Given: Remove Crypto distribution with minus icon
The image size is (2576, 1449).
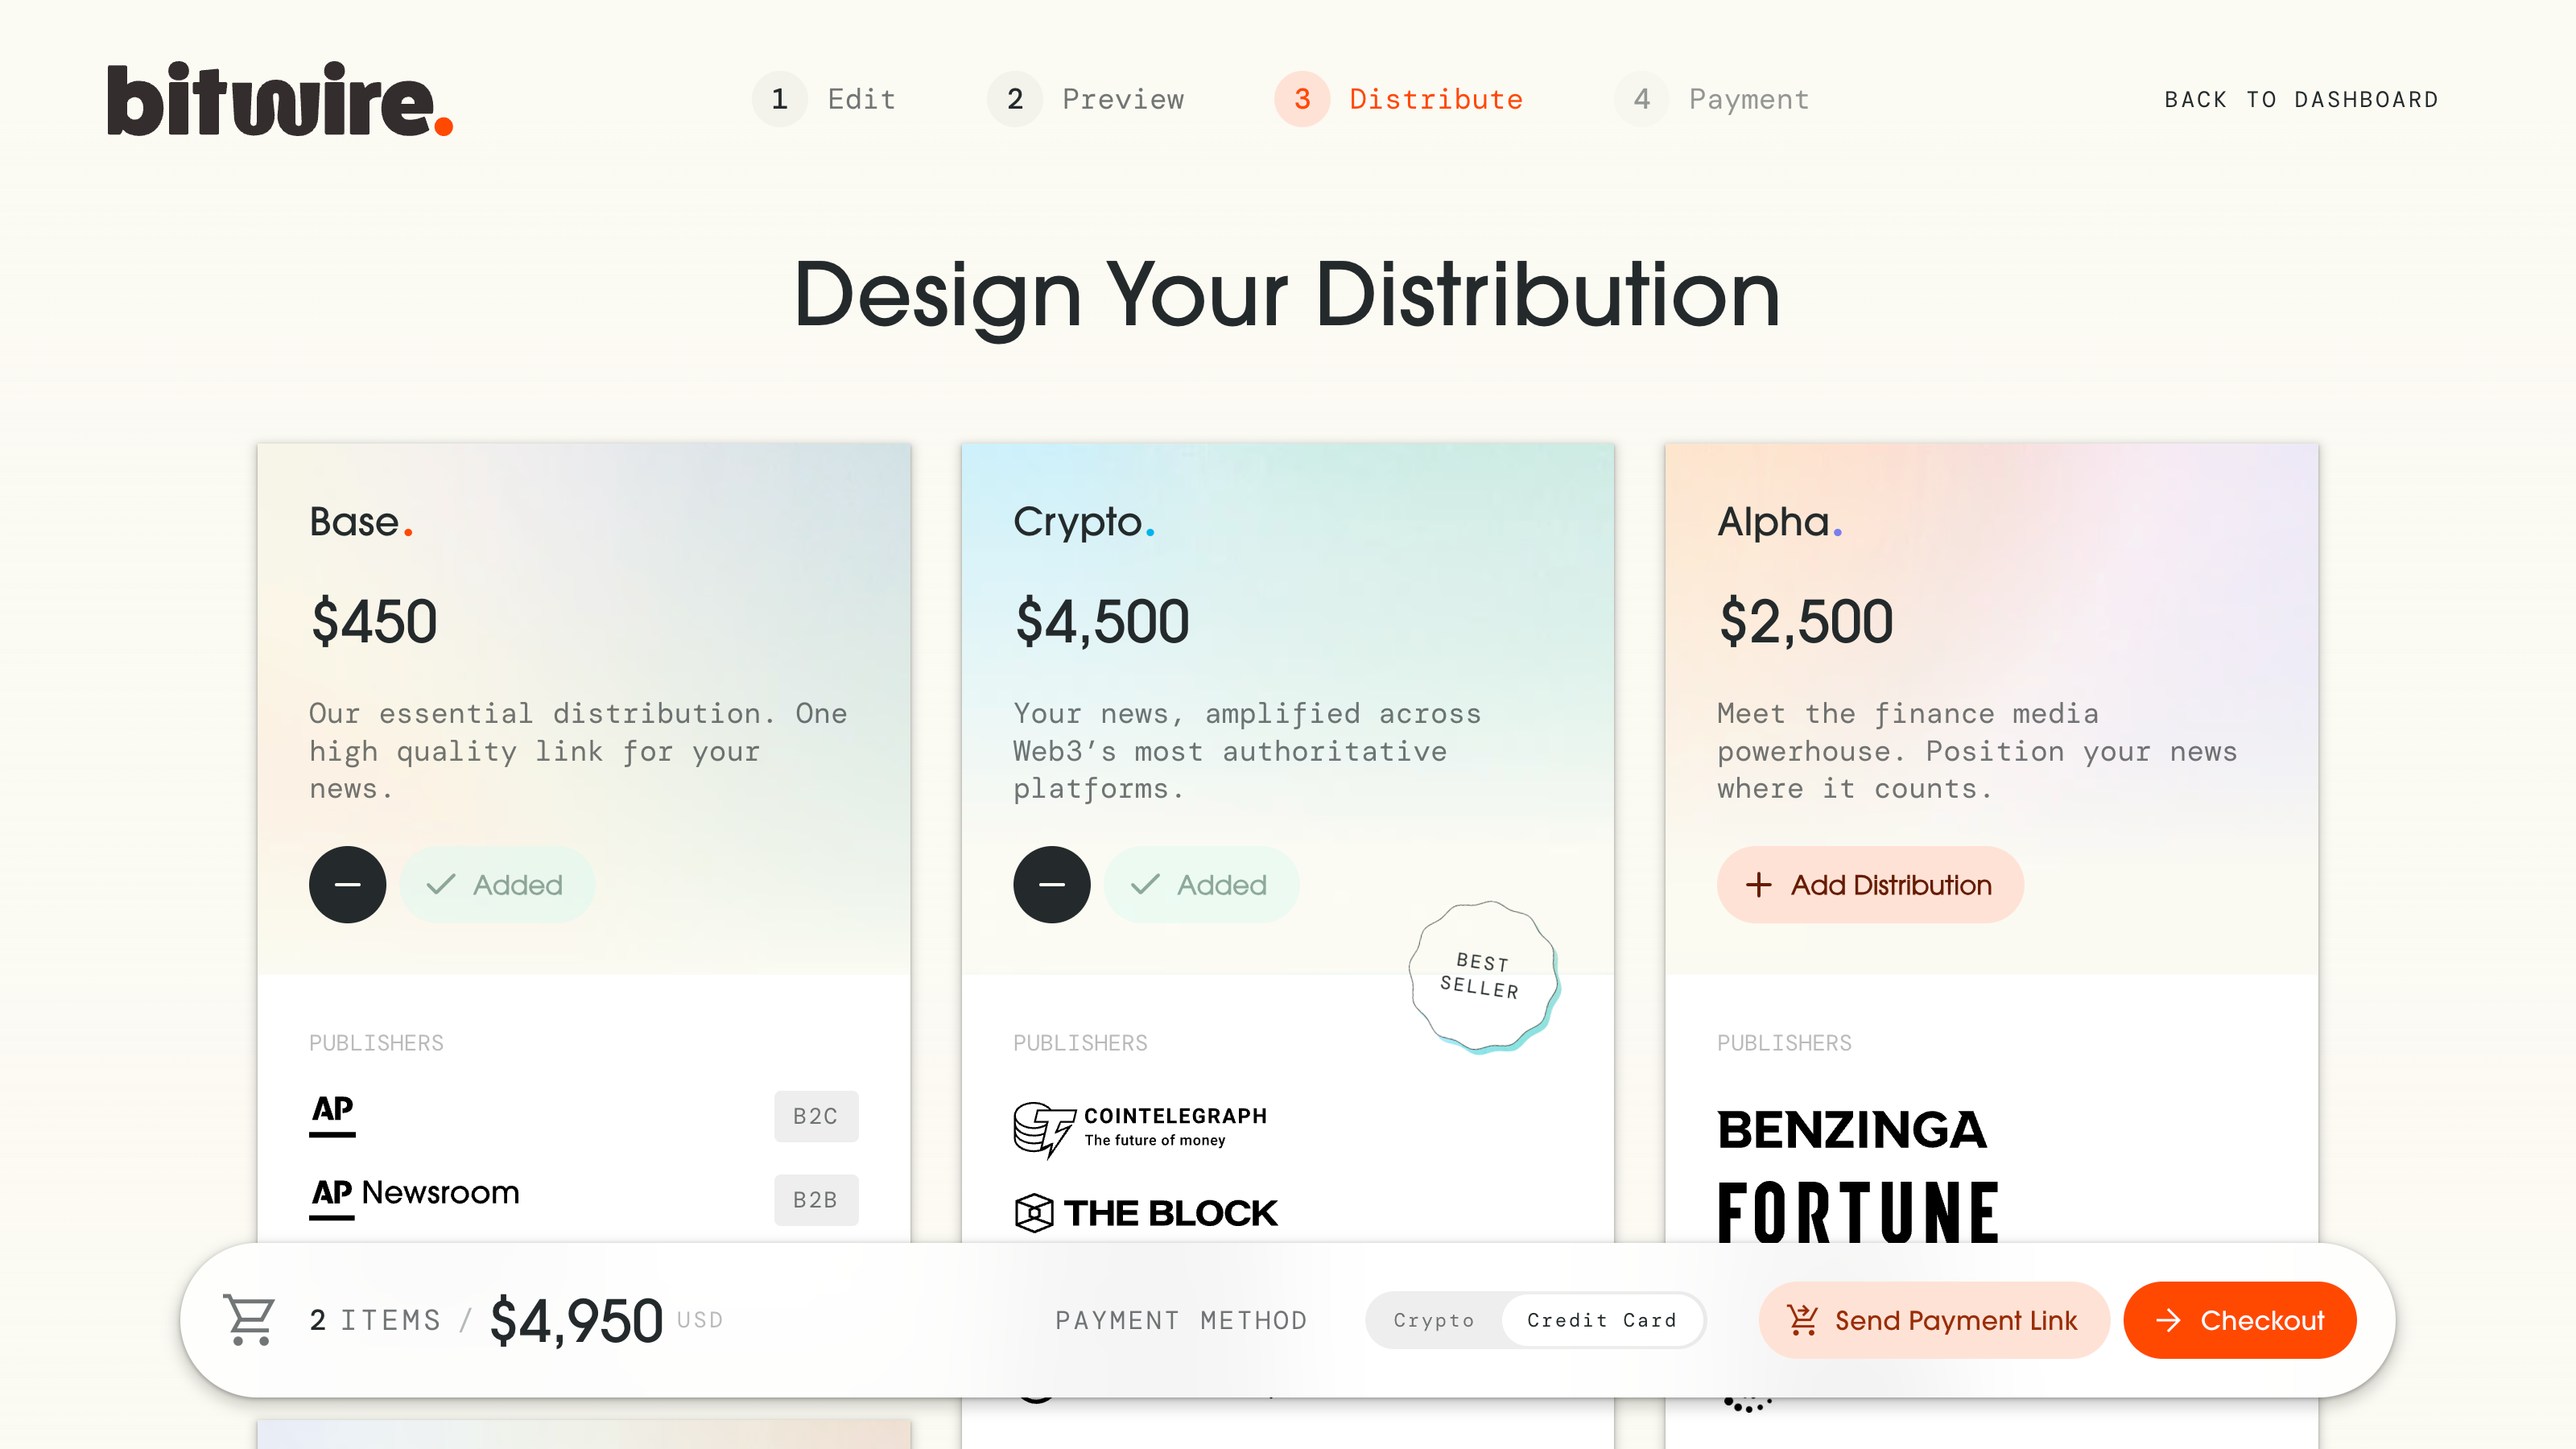Looking at the screenshot, I should 1051,885.
